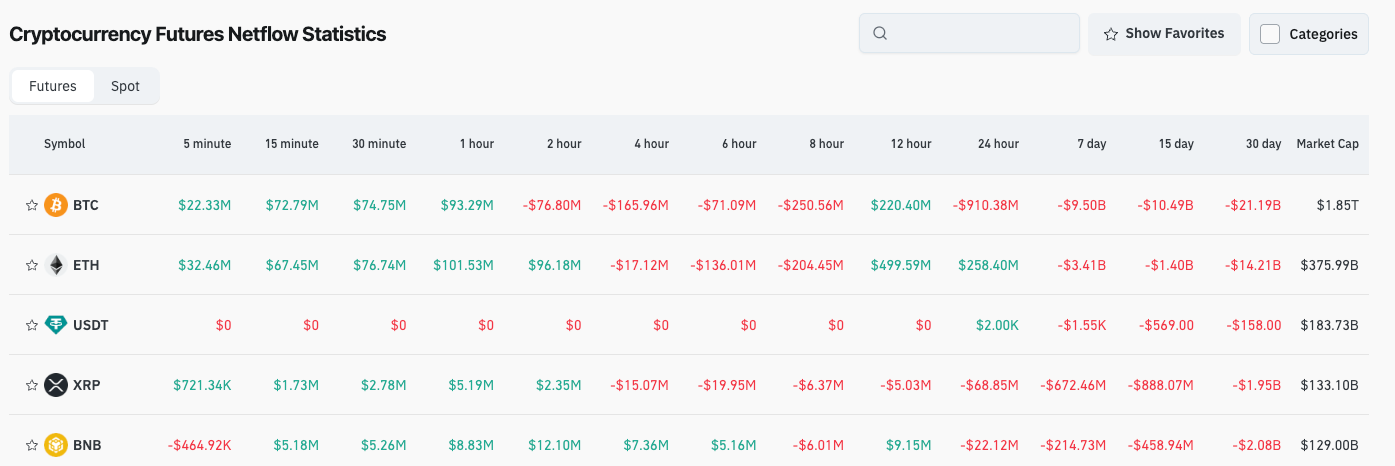Click XRP 15 day value -$888.07M

click(x=1161, y=385)
